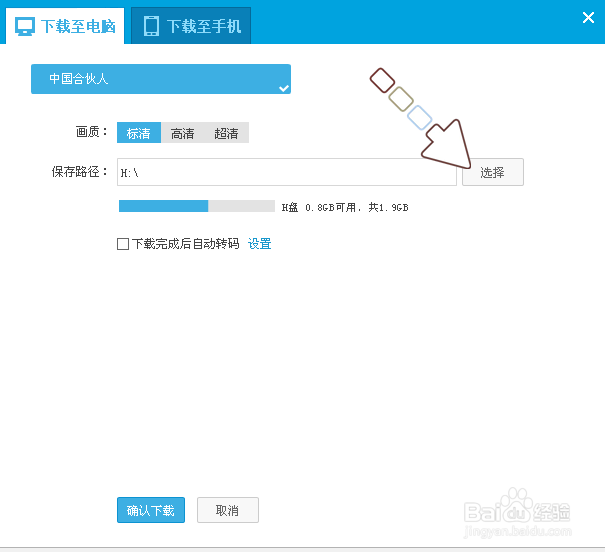Enable 下载完成后自动转码 checkbox
This screenshot has width=605, height=552.
click(123, 244)
